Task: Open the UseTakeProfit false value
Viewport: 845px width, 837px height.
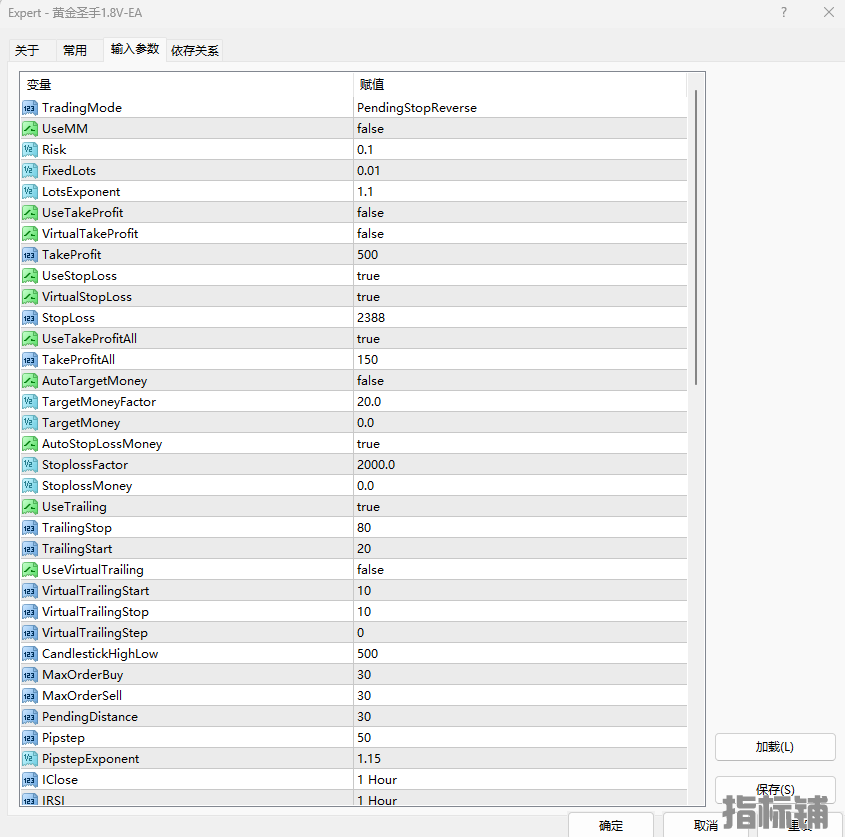Action: coord(370,213)
